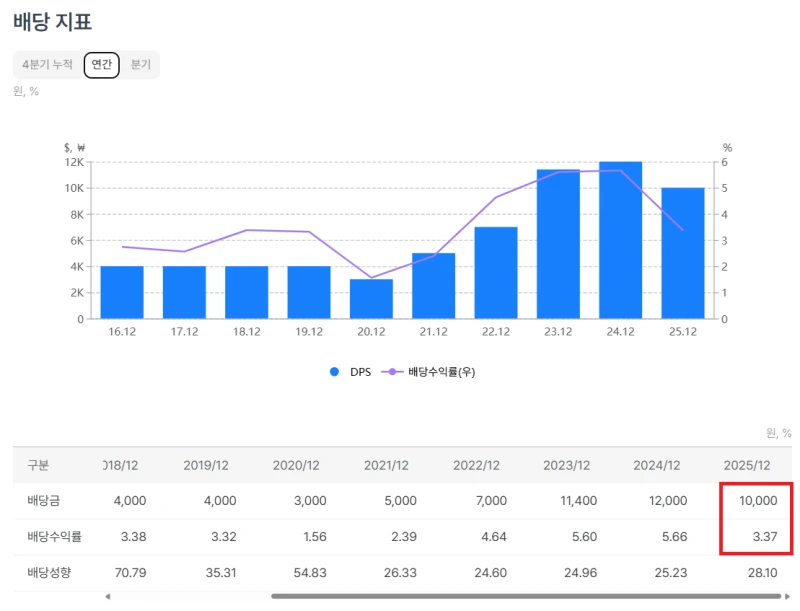Click the 배당 지표 heading
The height and width of the screenshot is (611, 800).
tap(53, 22)
